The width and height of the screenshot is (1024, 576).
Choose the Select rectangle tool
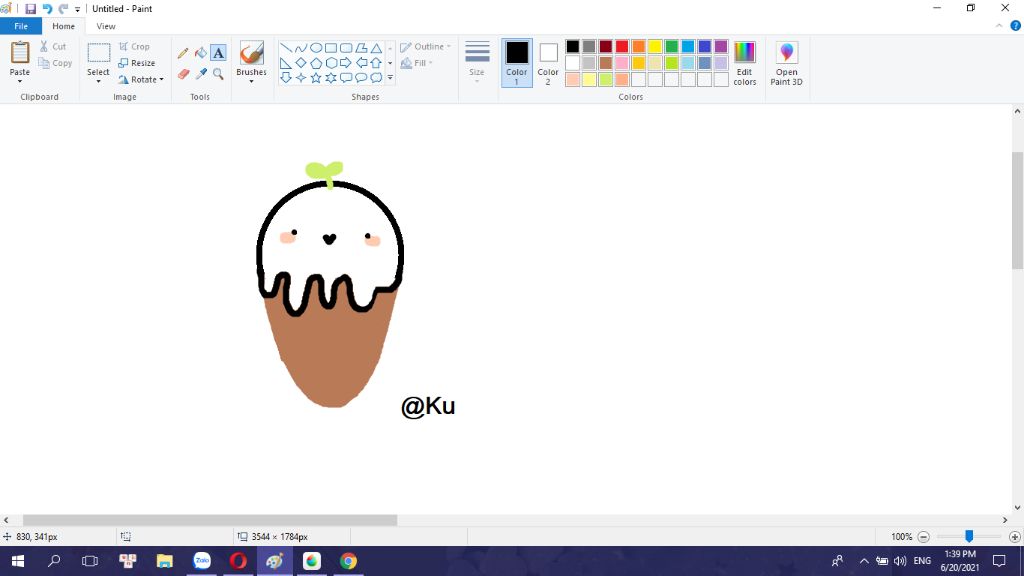99,54
